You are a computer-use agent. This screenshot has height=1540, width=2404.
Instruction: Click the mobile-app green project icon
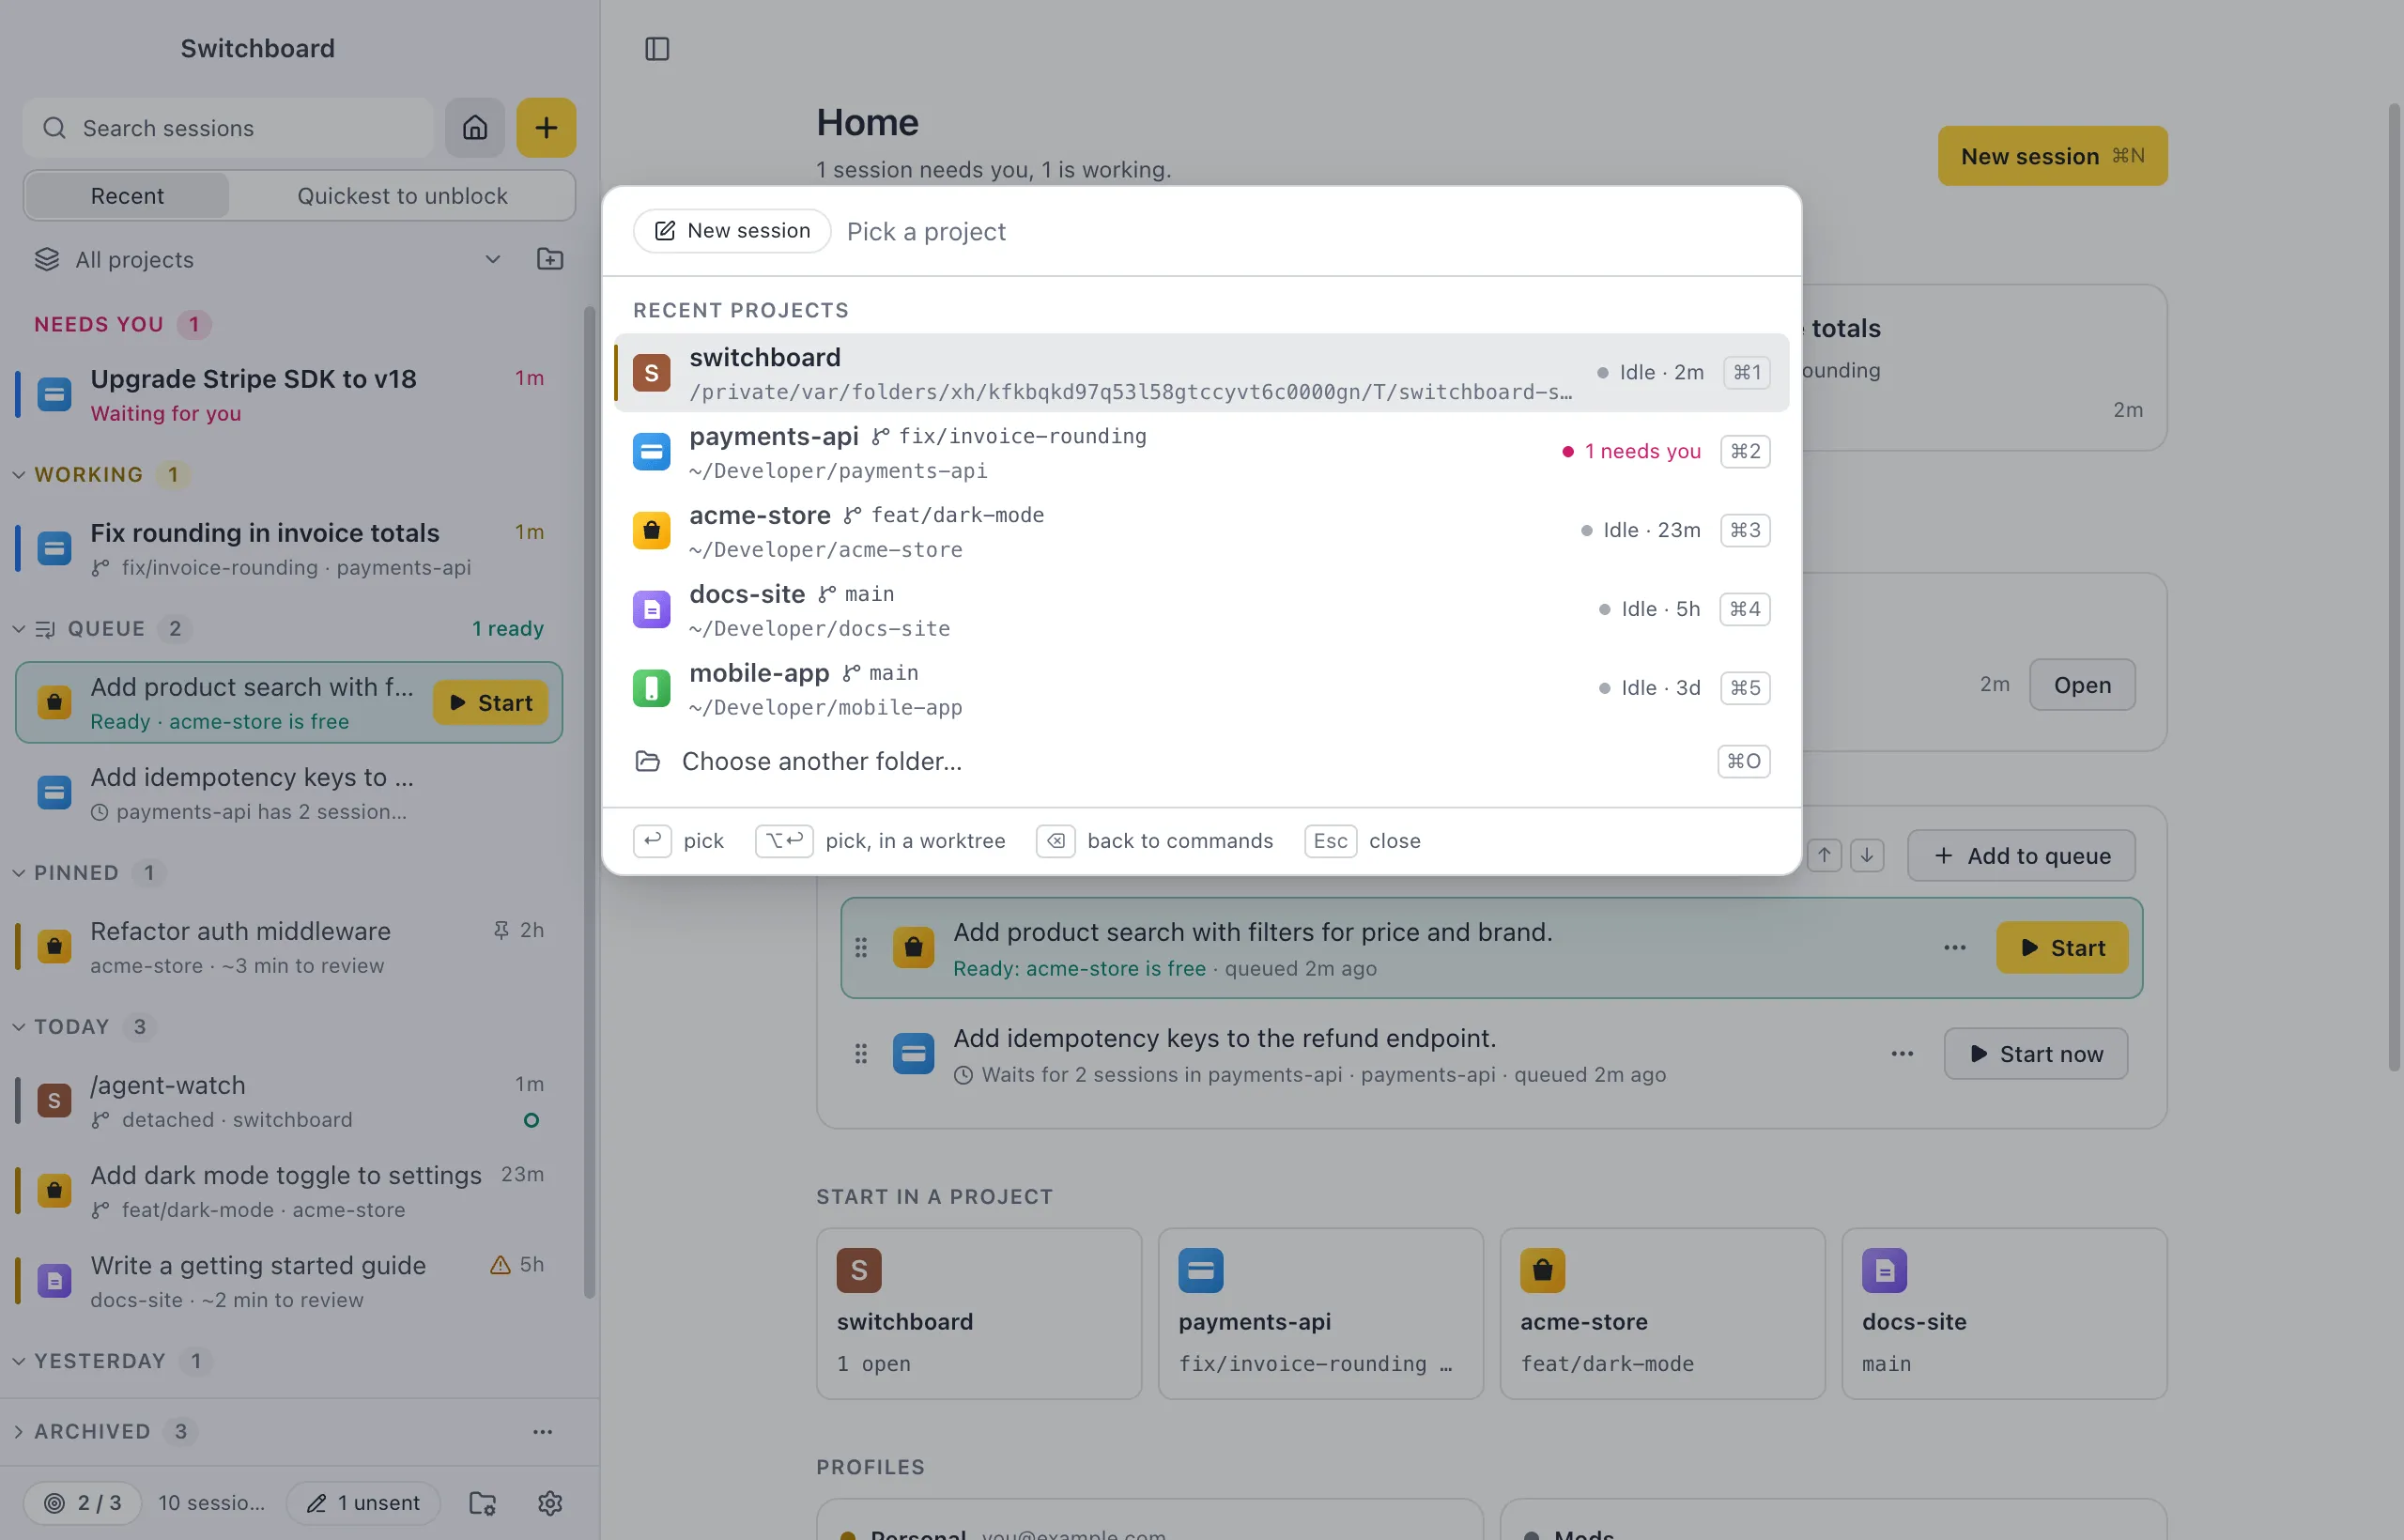point(652,688)
